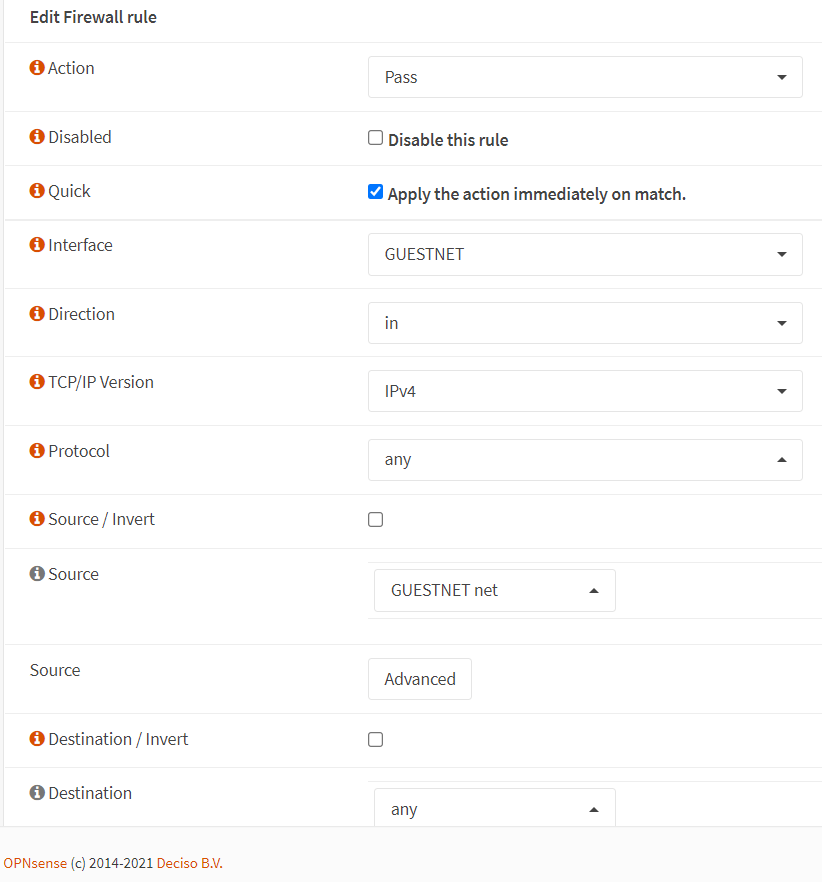Show help for Protocol setting

pos(37,451)
